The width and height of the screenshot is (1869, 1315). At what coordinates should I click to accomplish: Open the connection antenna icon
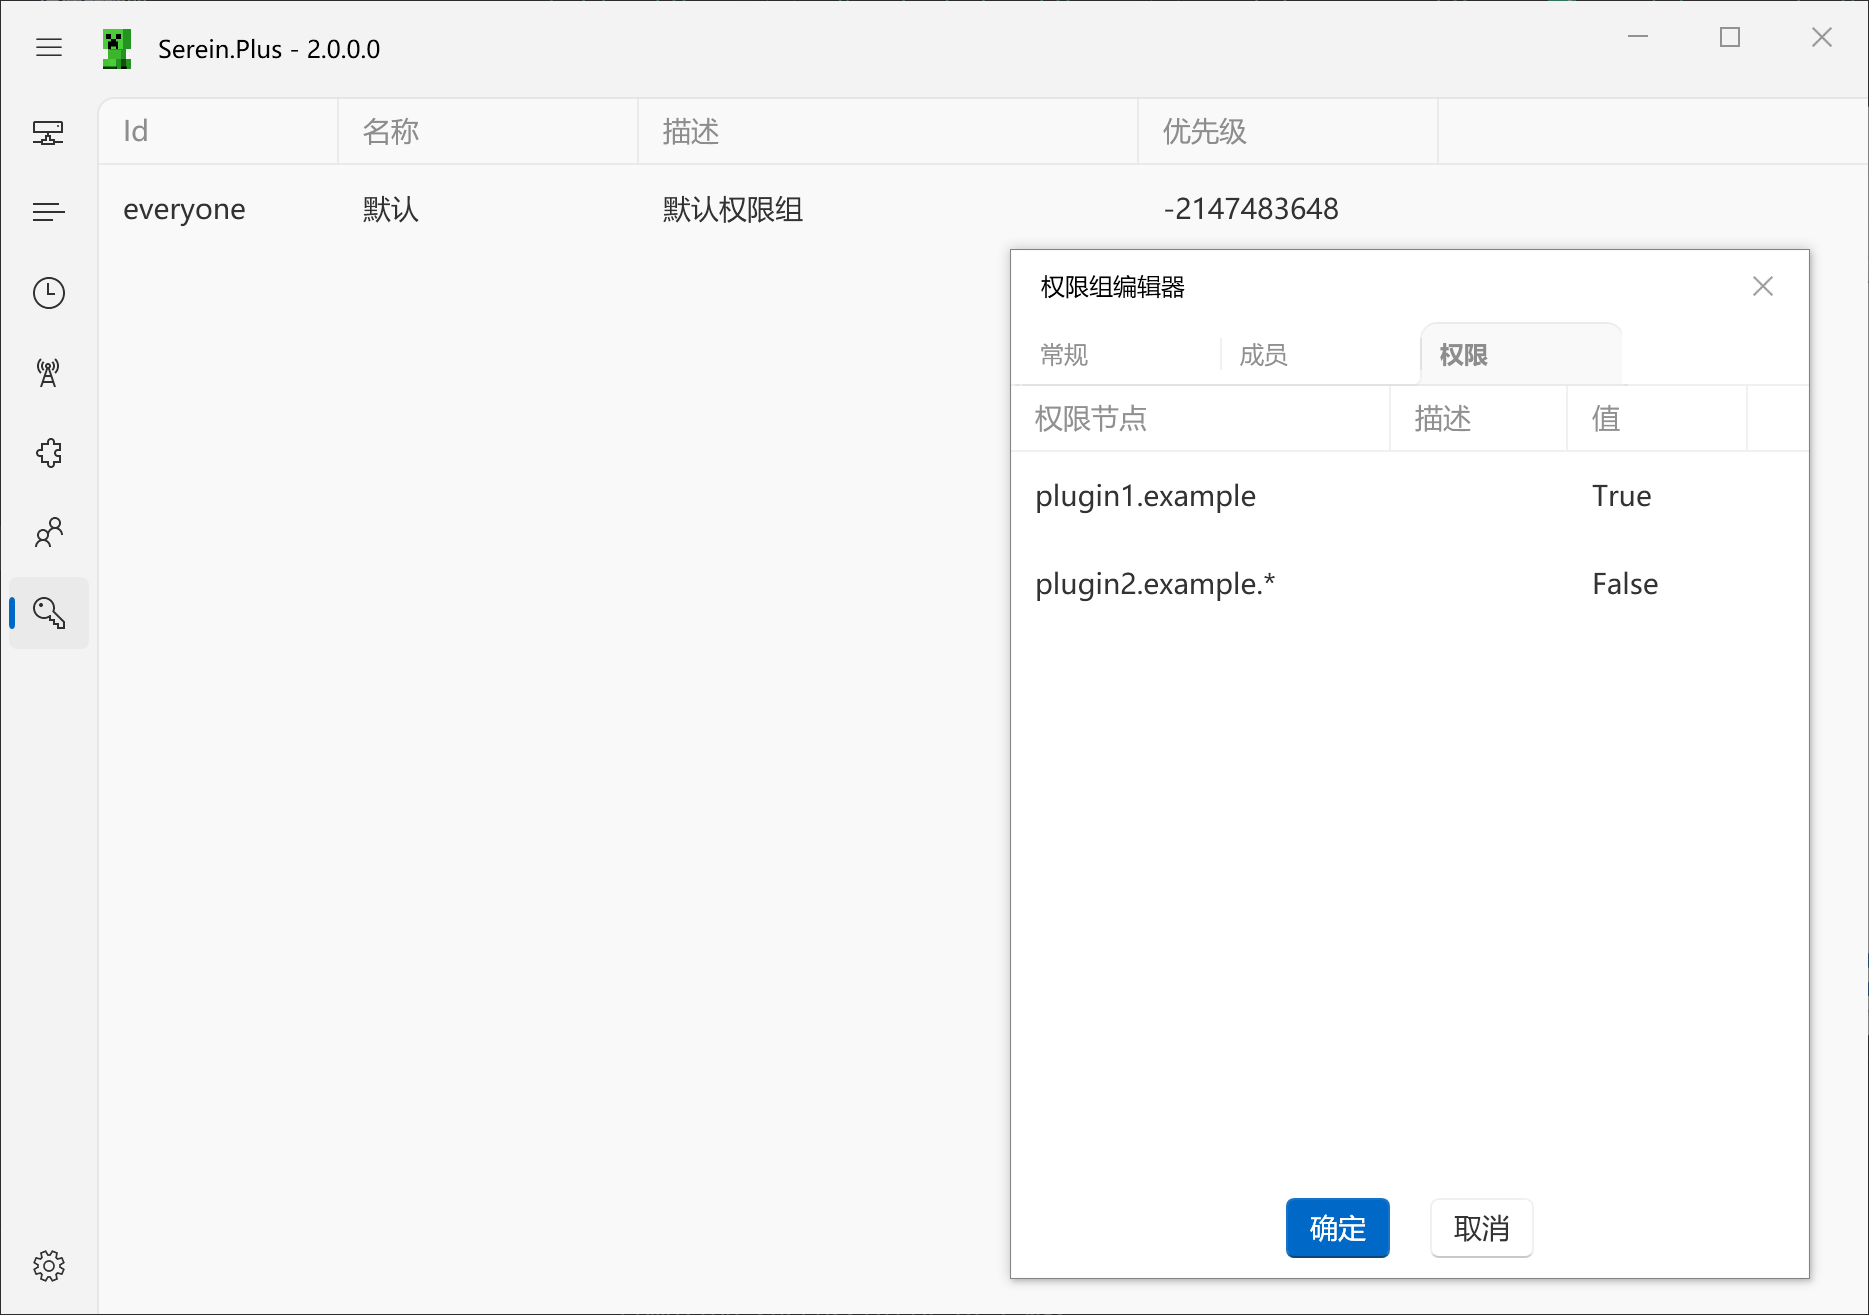[x=49, y=372]
